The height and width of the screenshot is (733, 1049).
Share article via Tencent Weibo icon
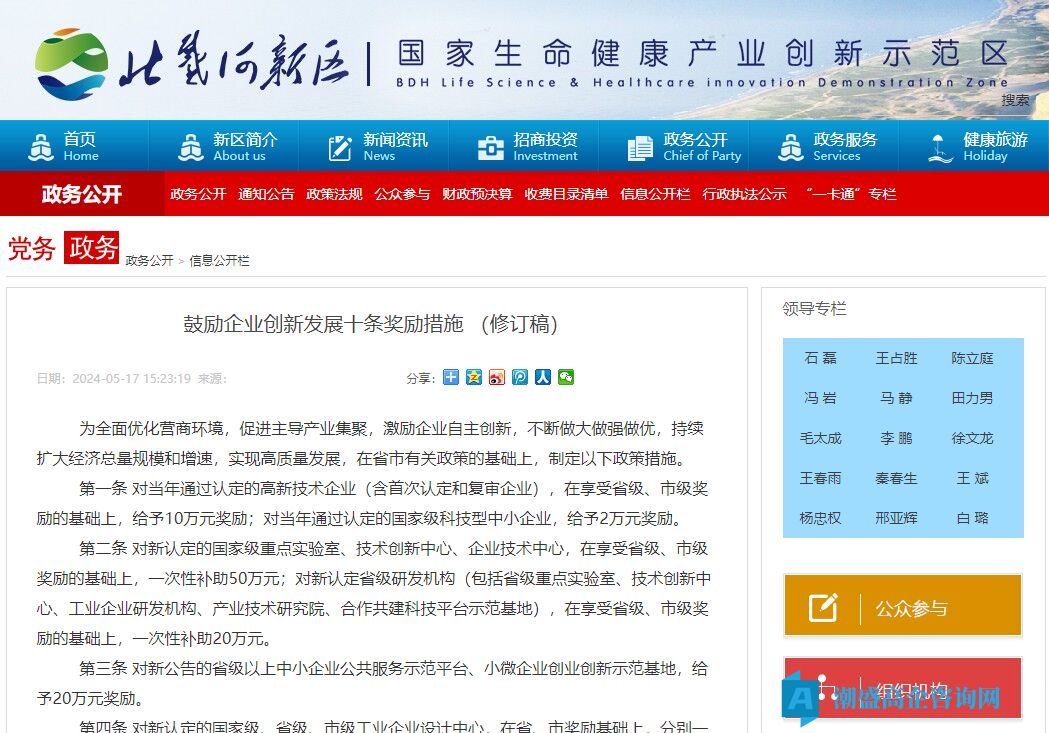tap(520, 377)
